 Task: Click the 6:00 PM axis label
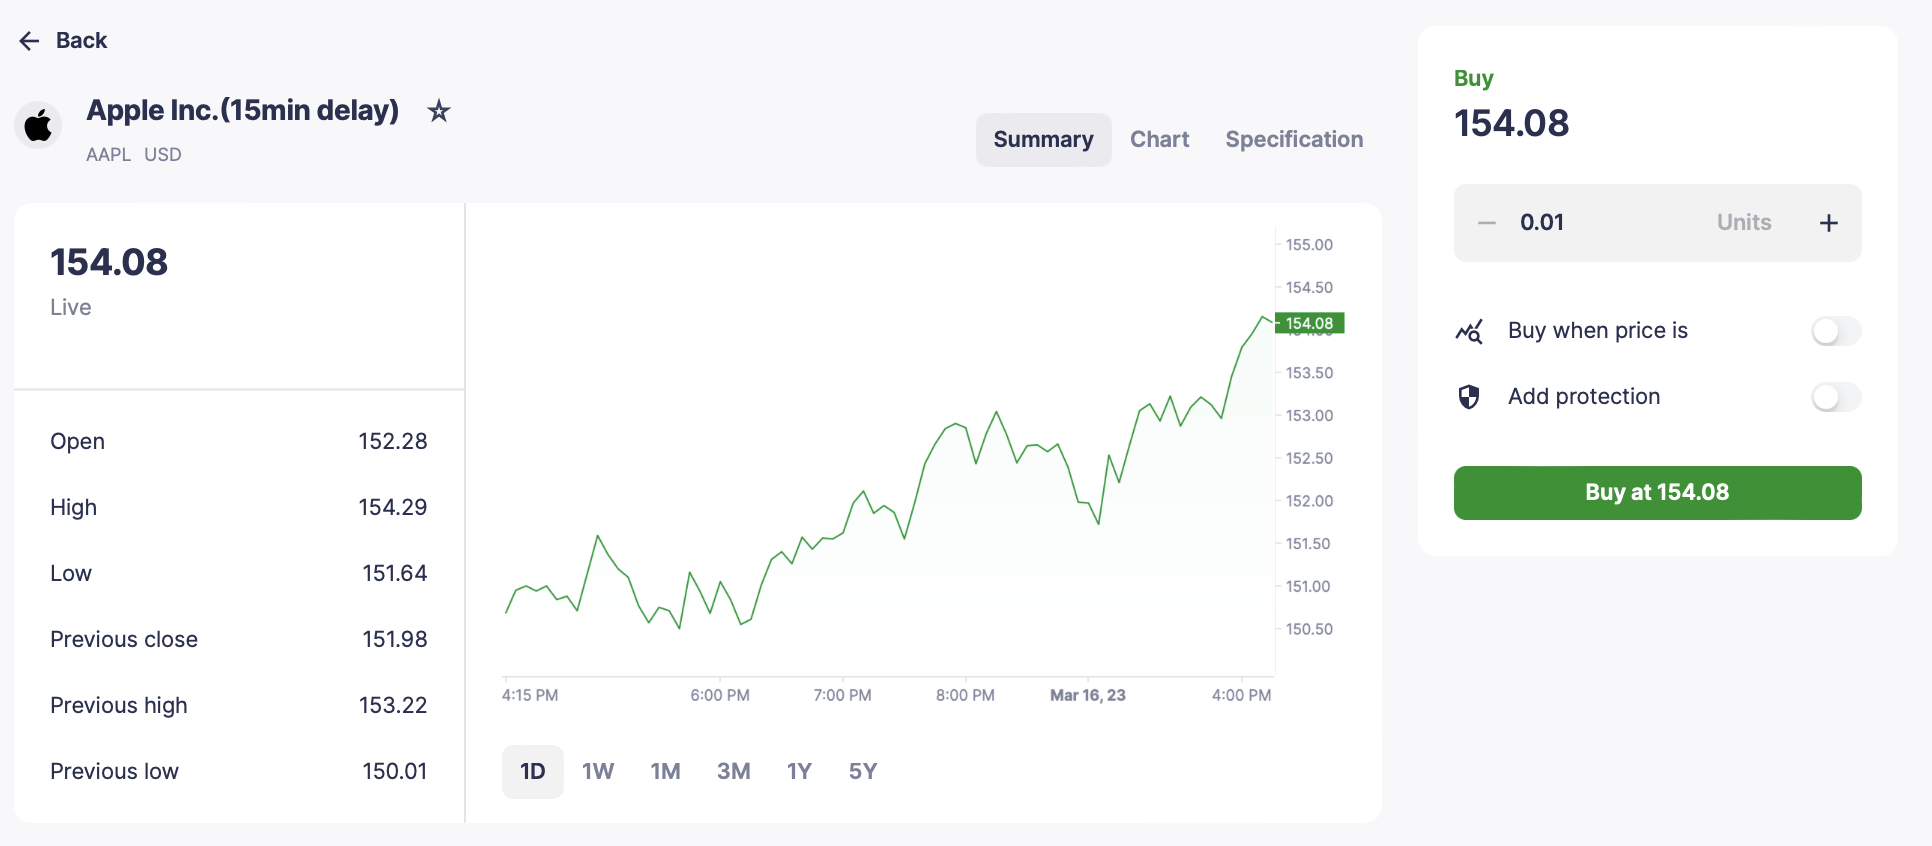[x=720, y=695]
